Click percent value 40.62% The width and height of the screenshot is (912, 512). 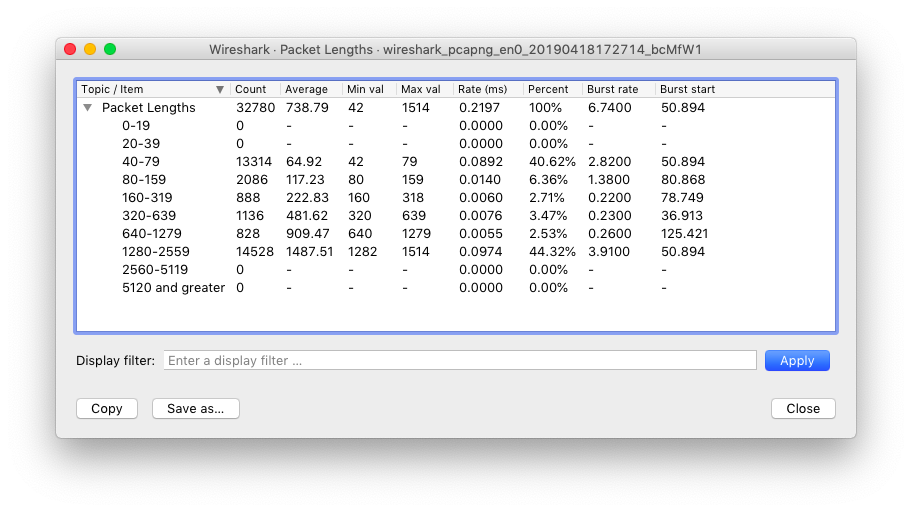[x=552, y=162]
